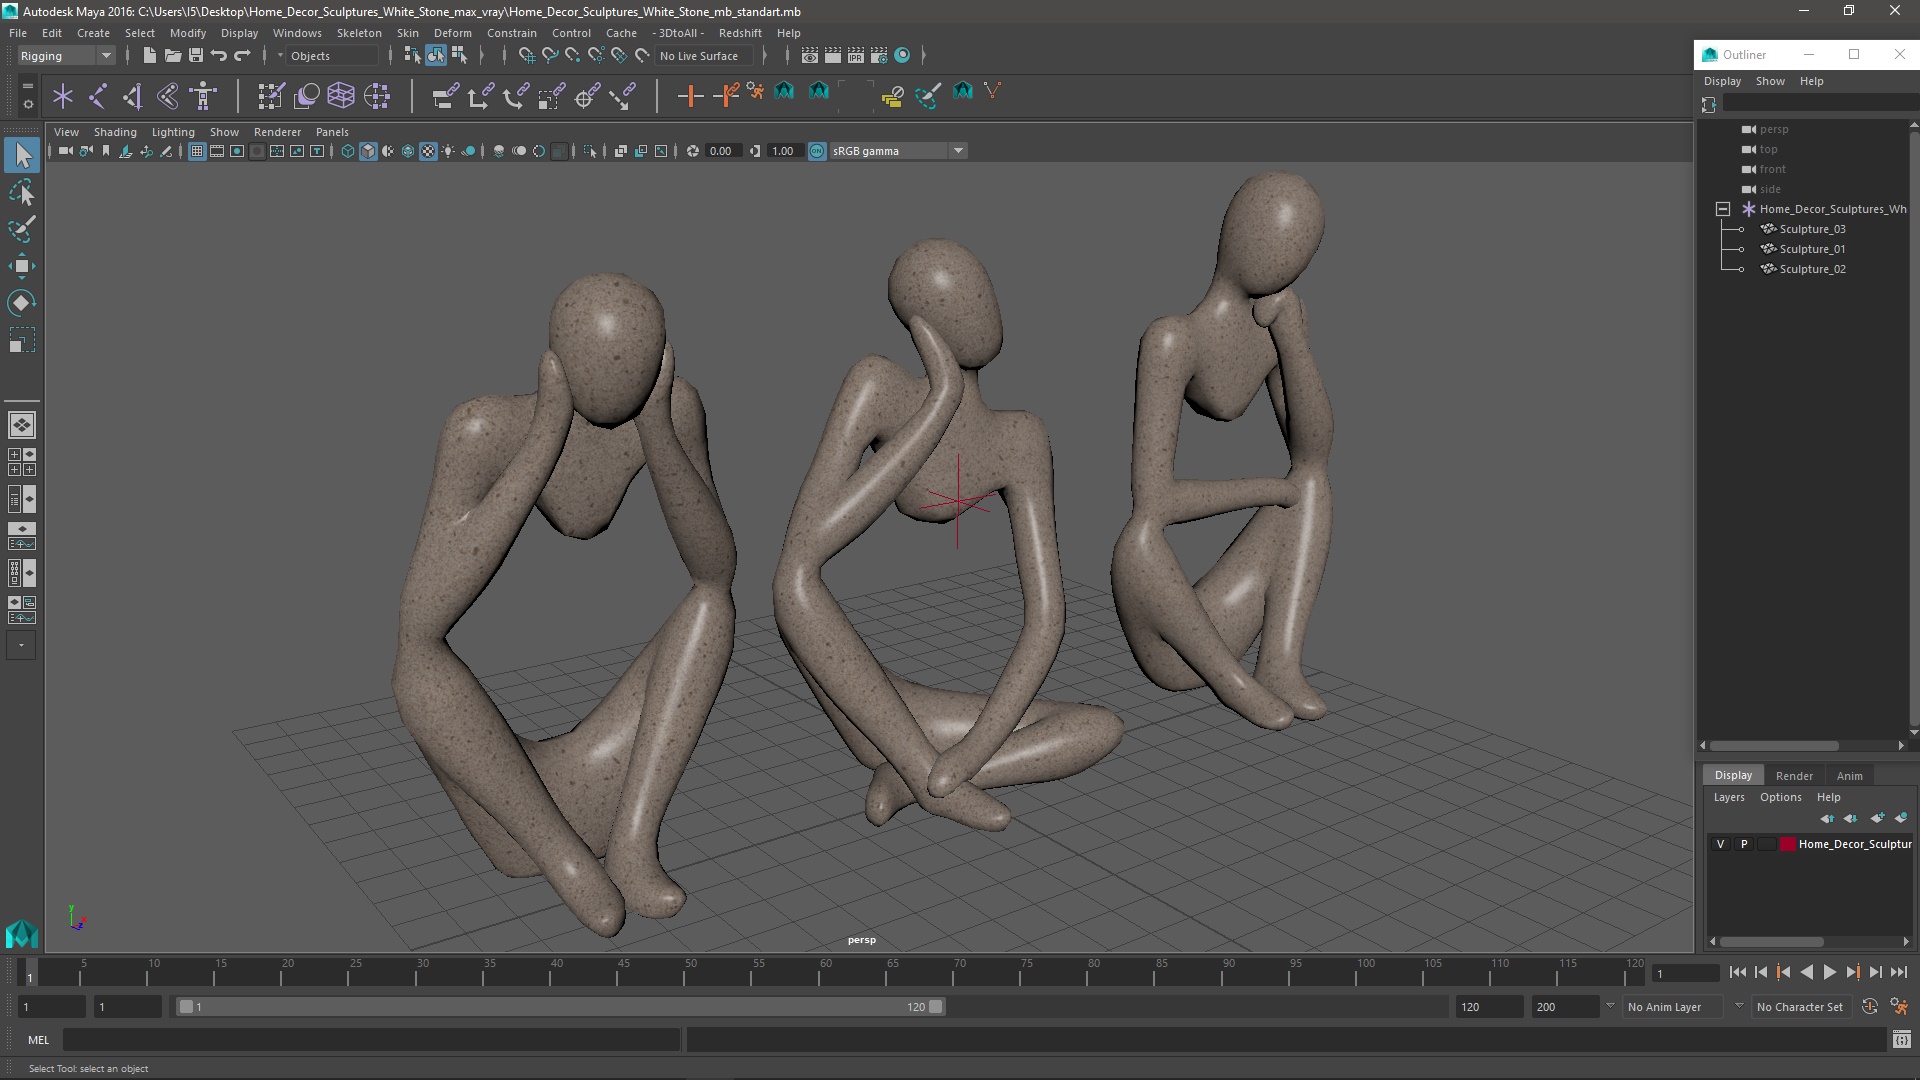Open the Deform menu

tap(452, 33)
